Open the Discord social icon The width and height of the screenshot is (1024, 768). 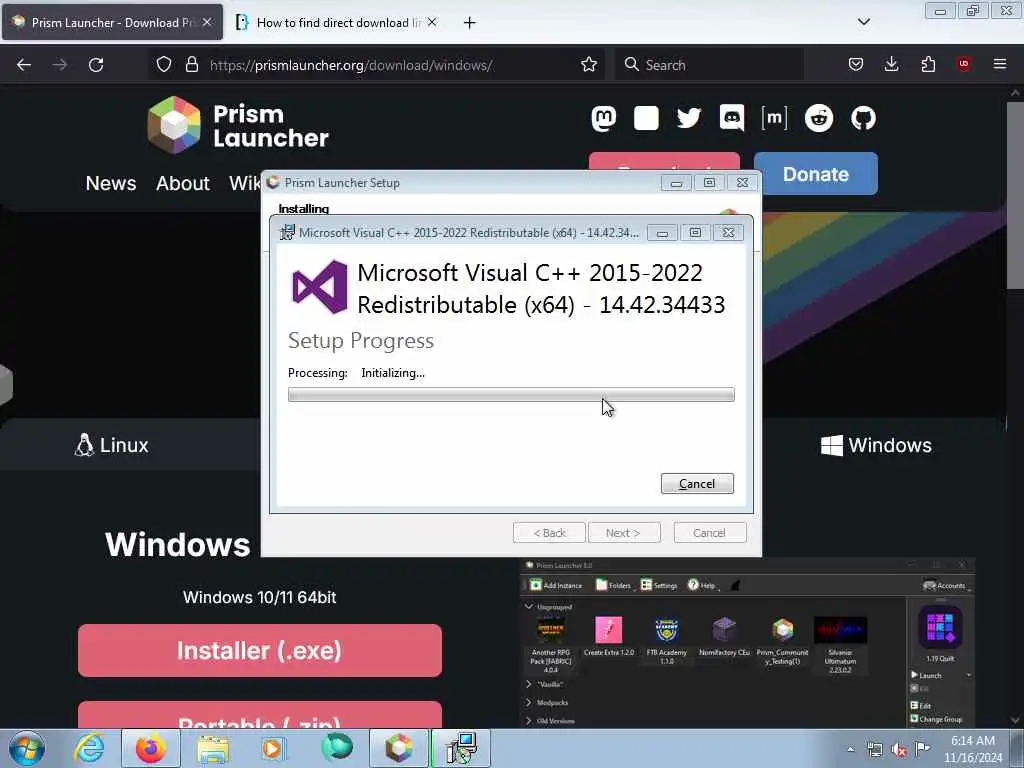[x=731, y=118]
